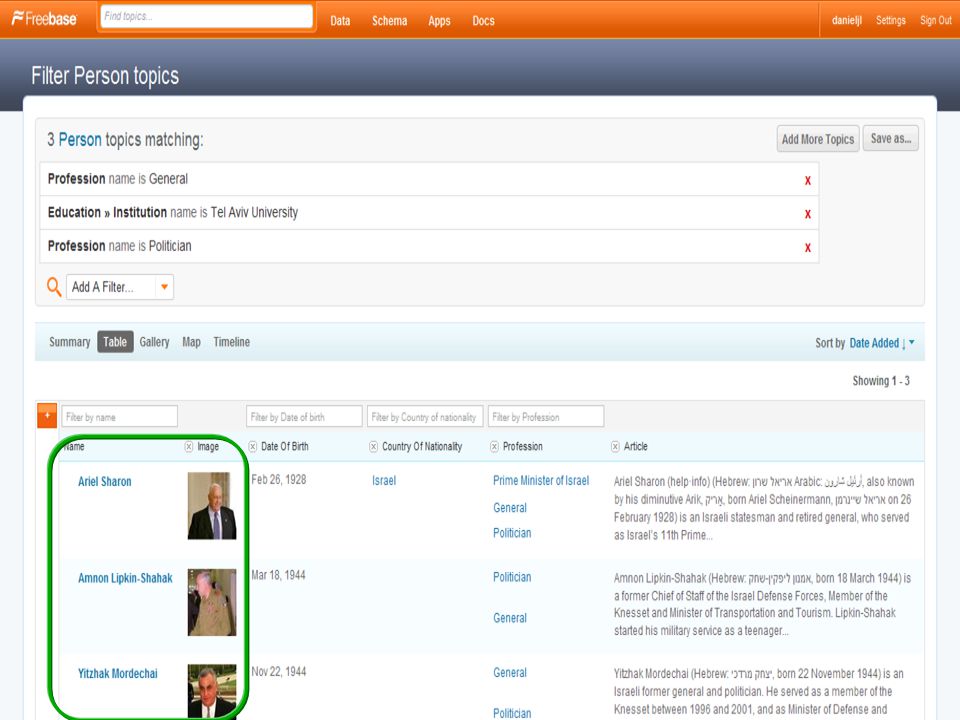Open the Data menu
Screen dimensions: 960x720
[x=340, y=21]
